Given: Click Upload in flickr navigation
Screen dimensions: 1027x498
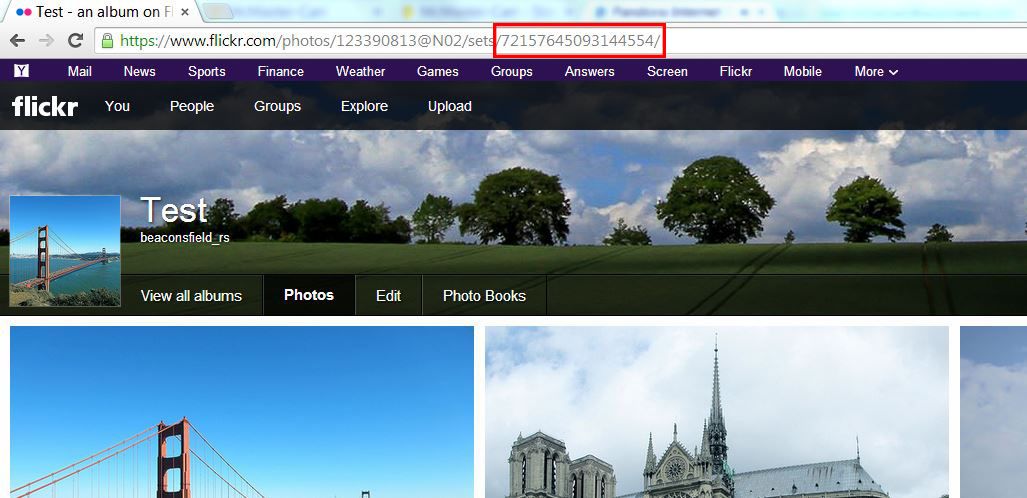Looking at the screenshot, I should click(449, 106).
